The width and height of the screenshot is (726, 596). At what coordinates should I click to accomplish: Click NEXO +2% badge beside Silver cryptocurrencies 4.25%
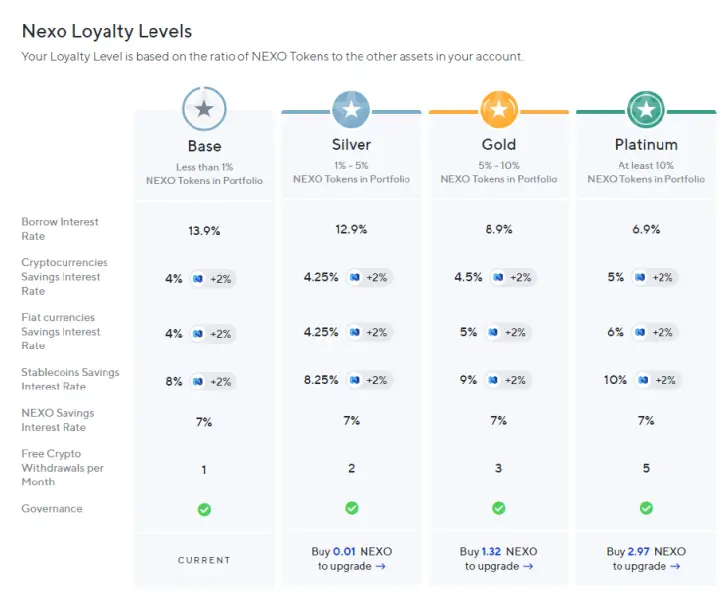[x=369, y=277]
